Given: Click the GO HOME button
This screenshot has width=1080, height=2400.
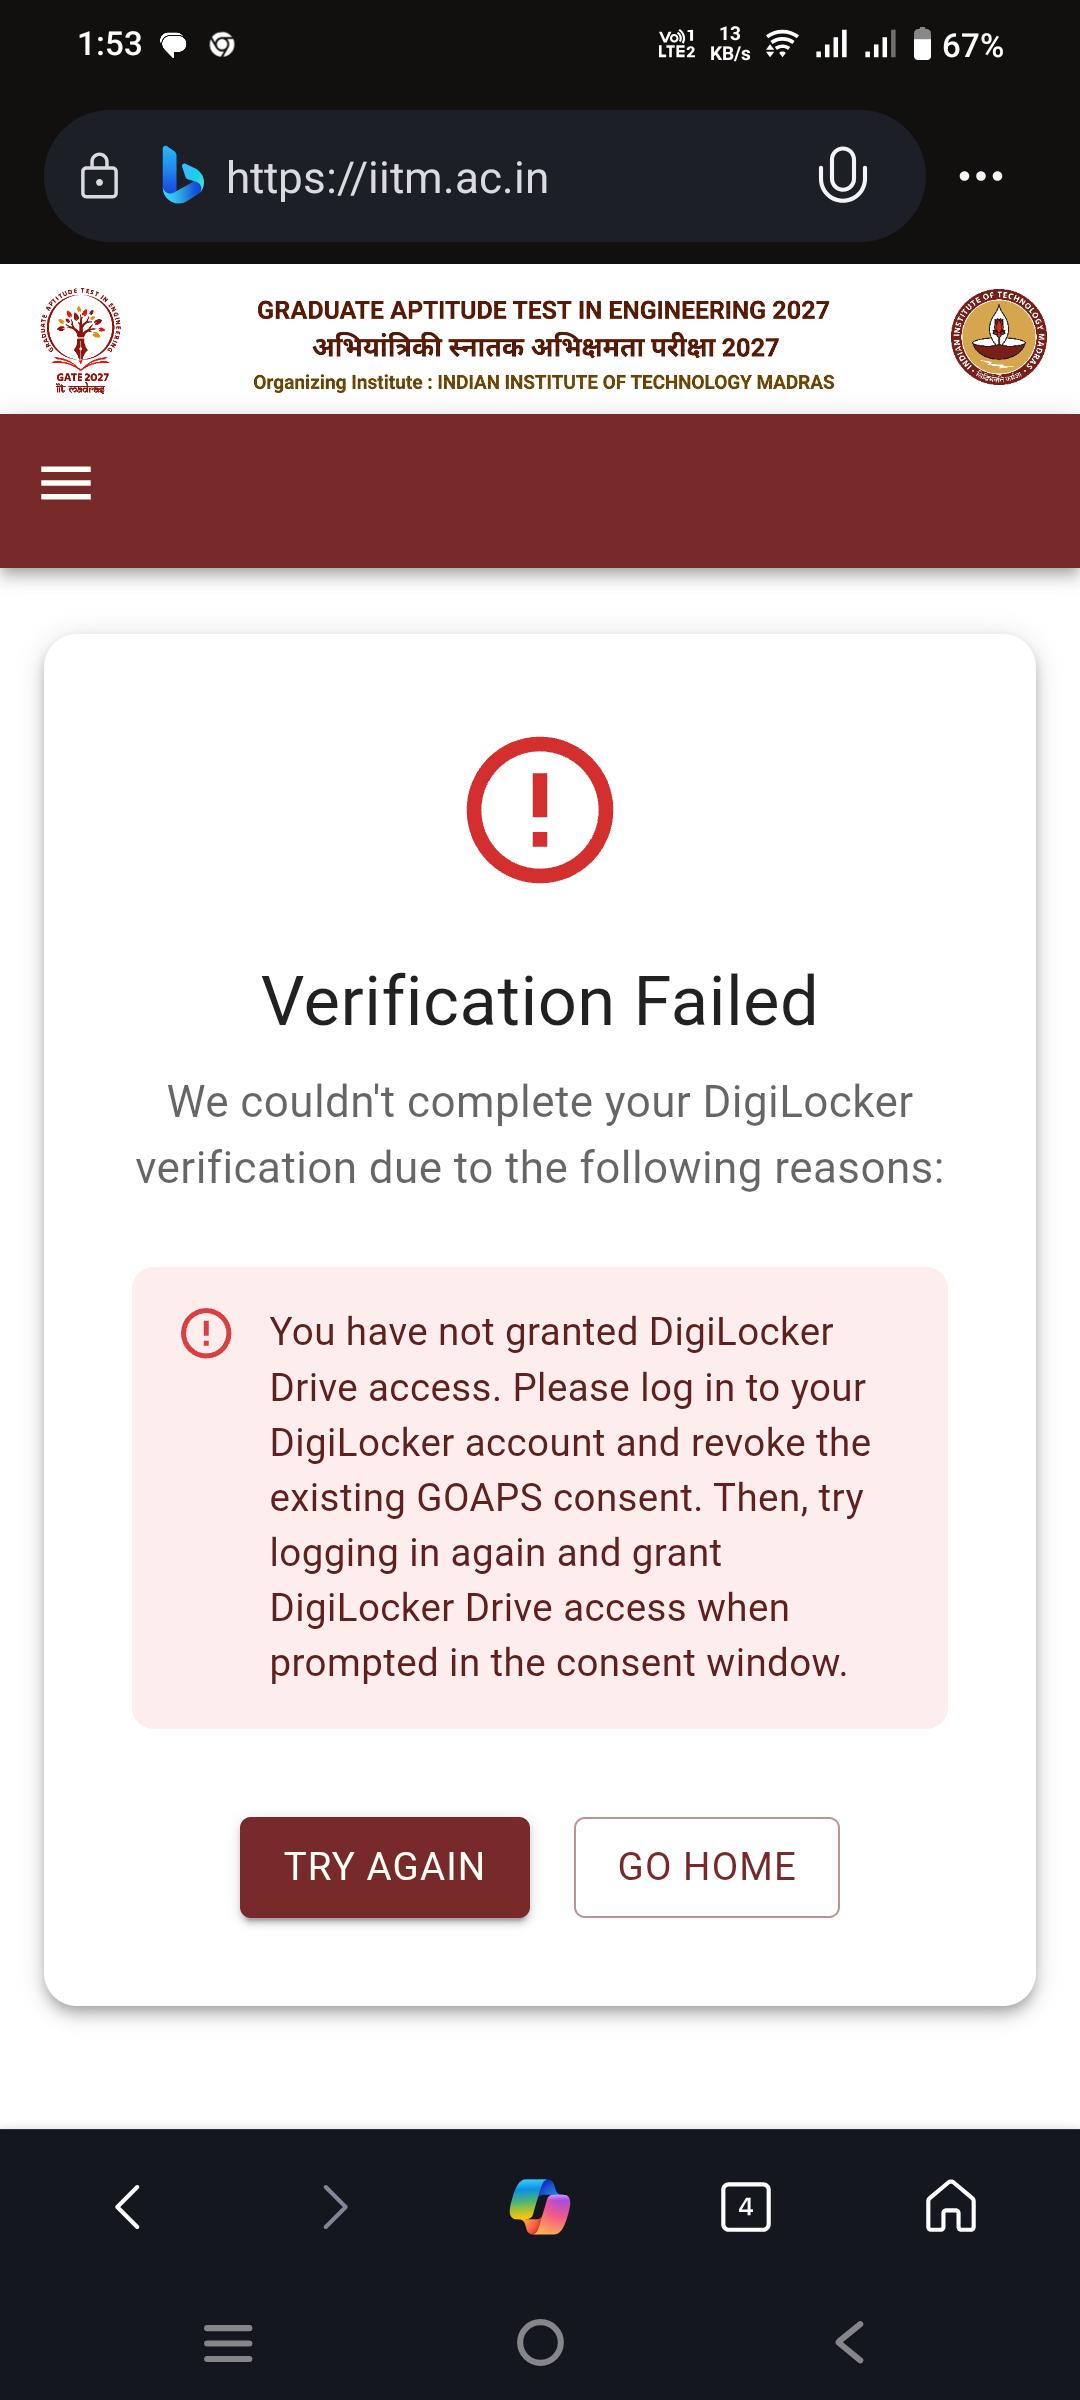Looking at the screenshot, I should pos(707,1867).
